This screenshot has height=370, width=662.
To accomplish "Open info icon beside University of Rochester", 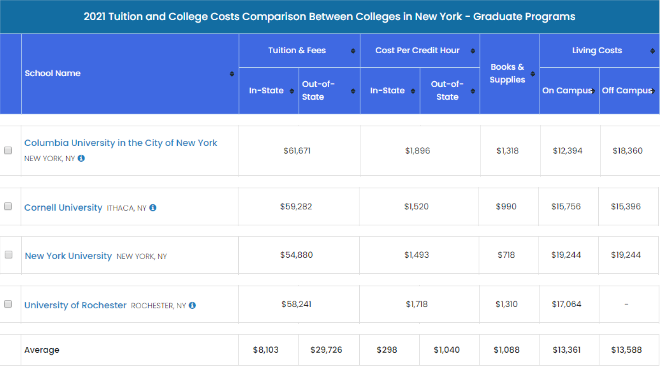I will [193, 305].
